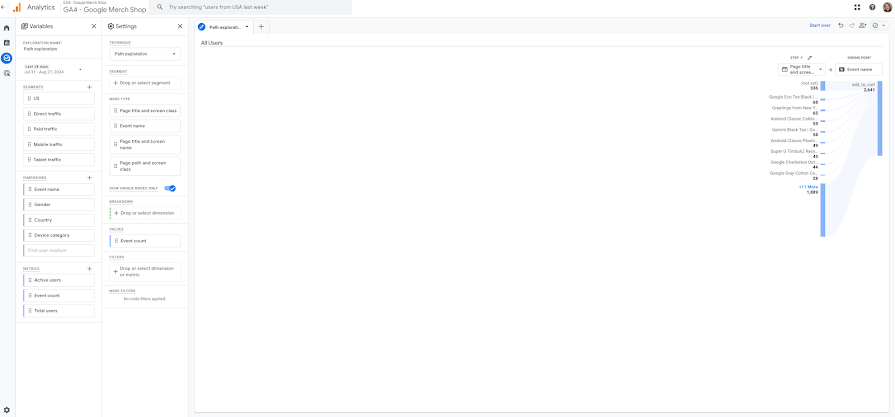Open the Advertising icon in left navigation

pyautogui.click(x=6, y=73)
